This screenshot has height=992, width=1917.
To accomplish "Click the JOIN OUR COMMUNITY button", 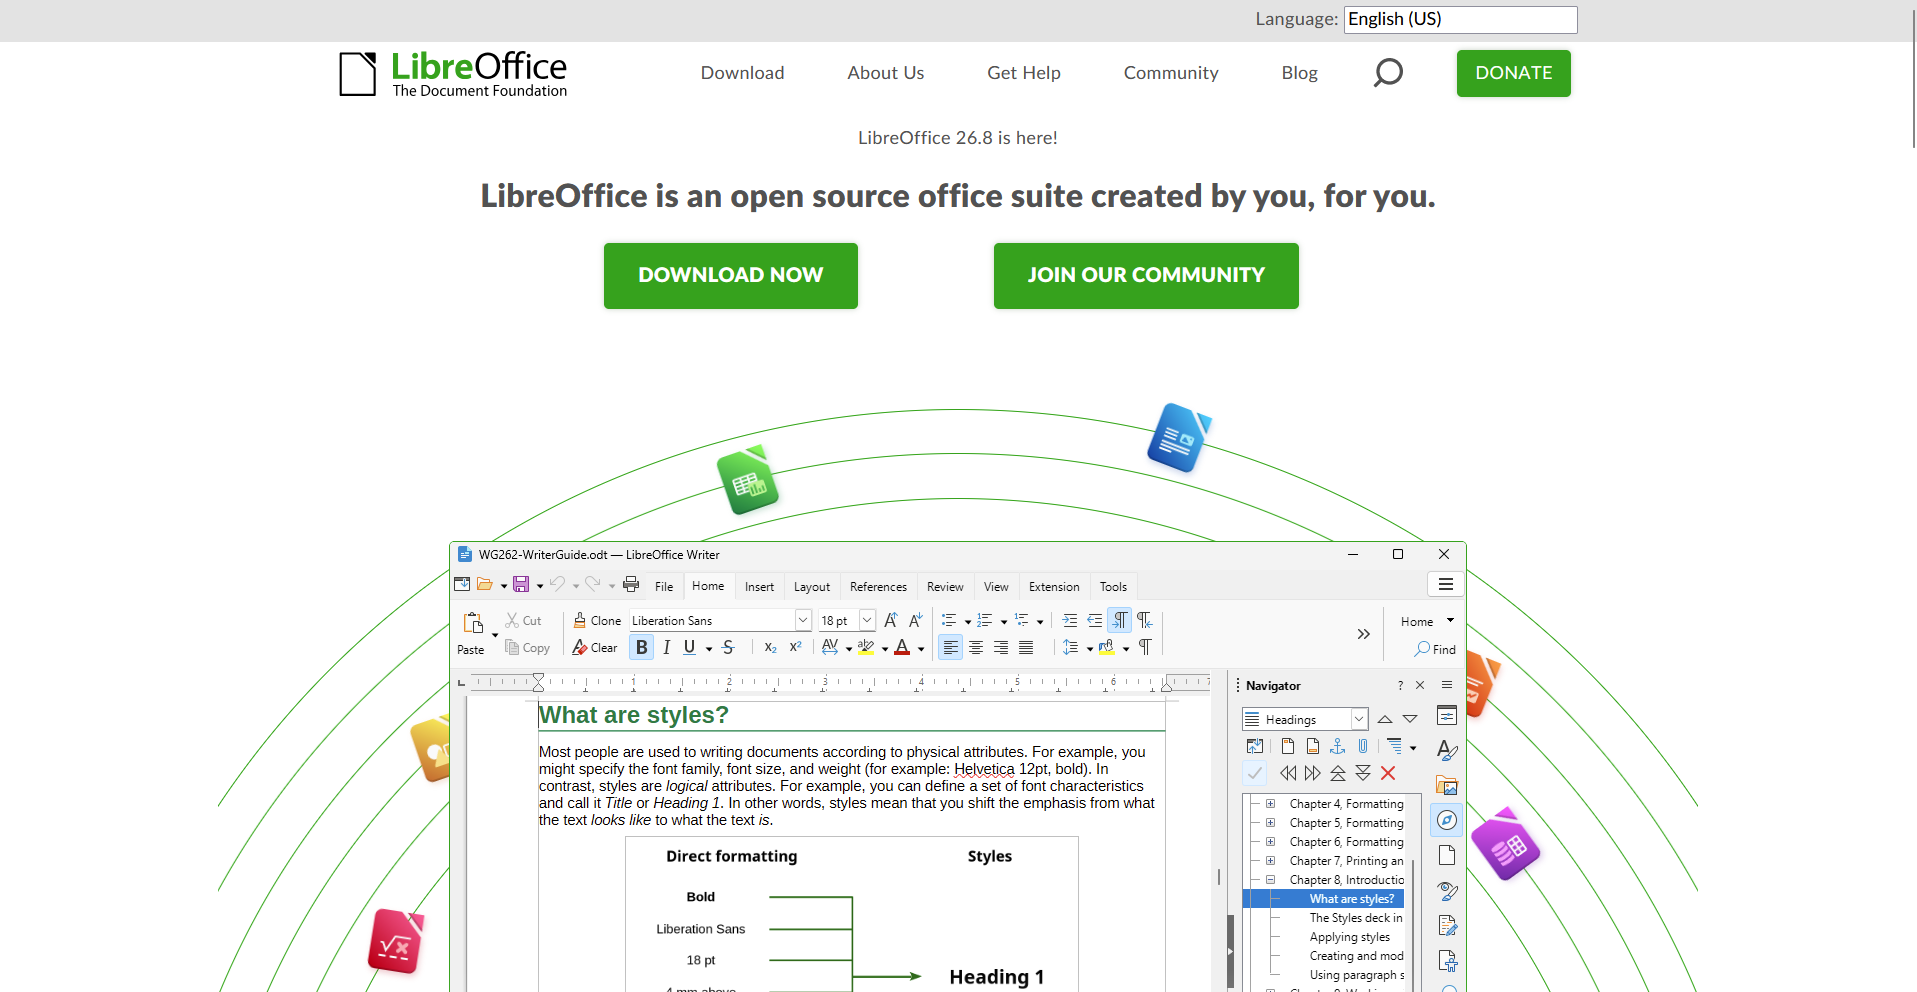I will 1146,276.
